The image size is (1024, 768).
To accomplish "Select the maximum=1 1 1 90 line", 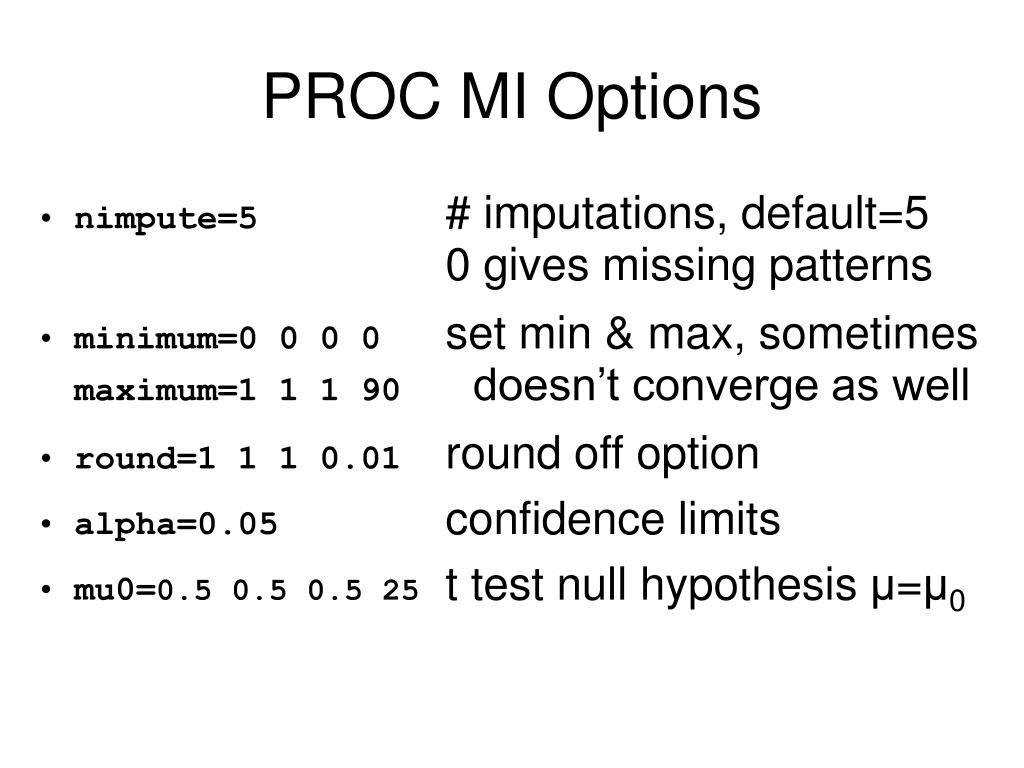I will [x=236, y=391].
